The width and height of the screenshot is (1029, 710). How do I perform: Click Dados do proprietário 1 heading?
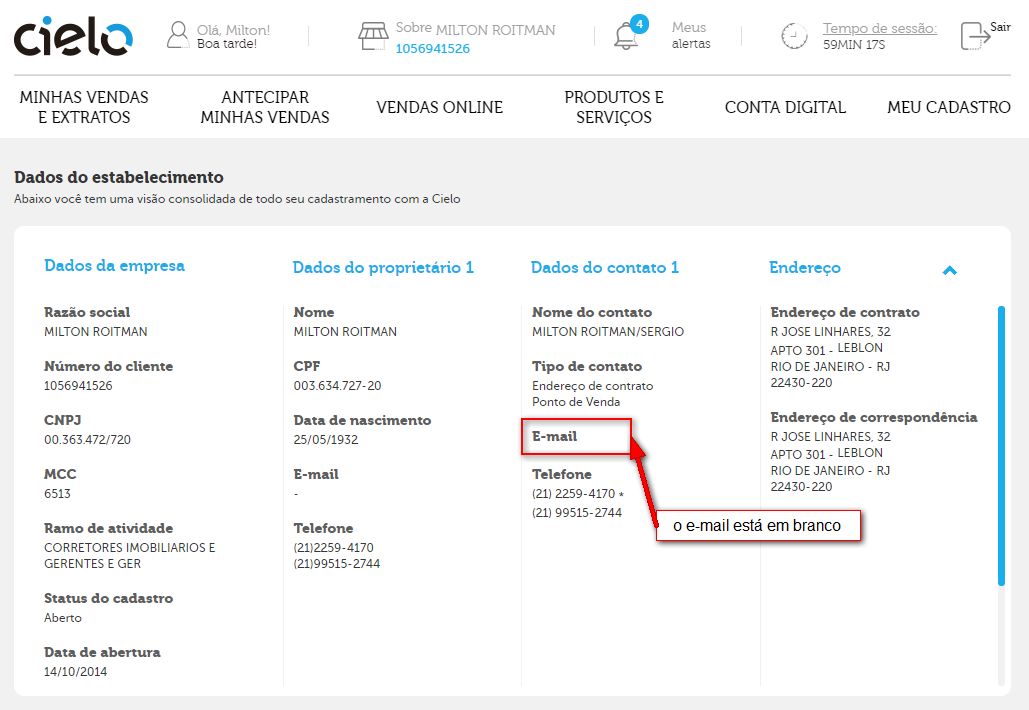[x=383, y=268]
